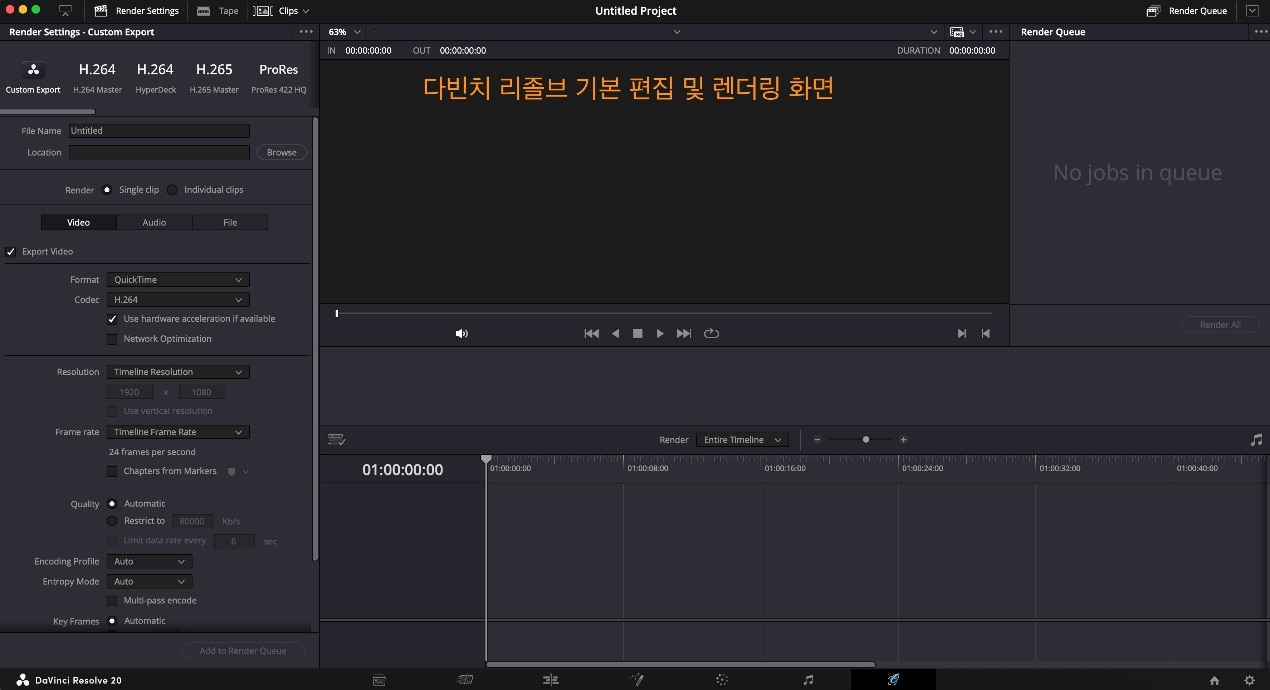Stop playback in the viewer
The image size is (1270, 690).
click(637, 334)
